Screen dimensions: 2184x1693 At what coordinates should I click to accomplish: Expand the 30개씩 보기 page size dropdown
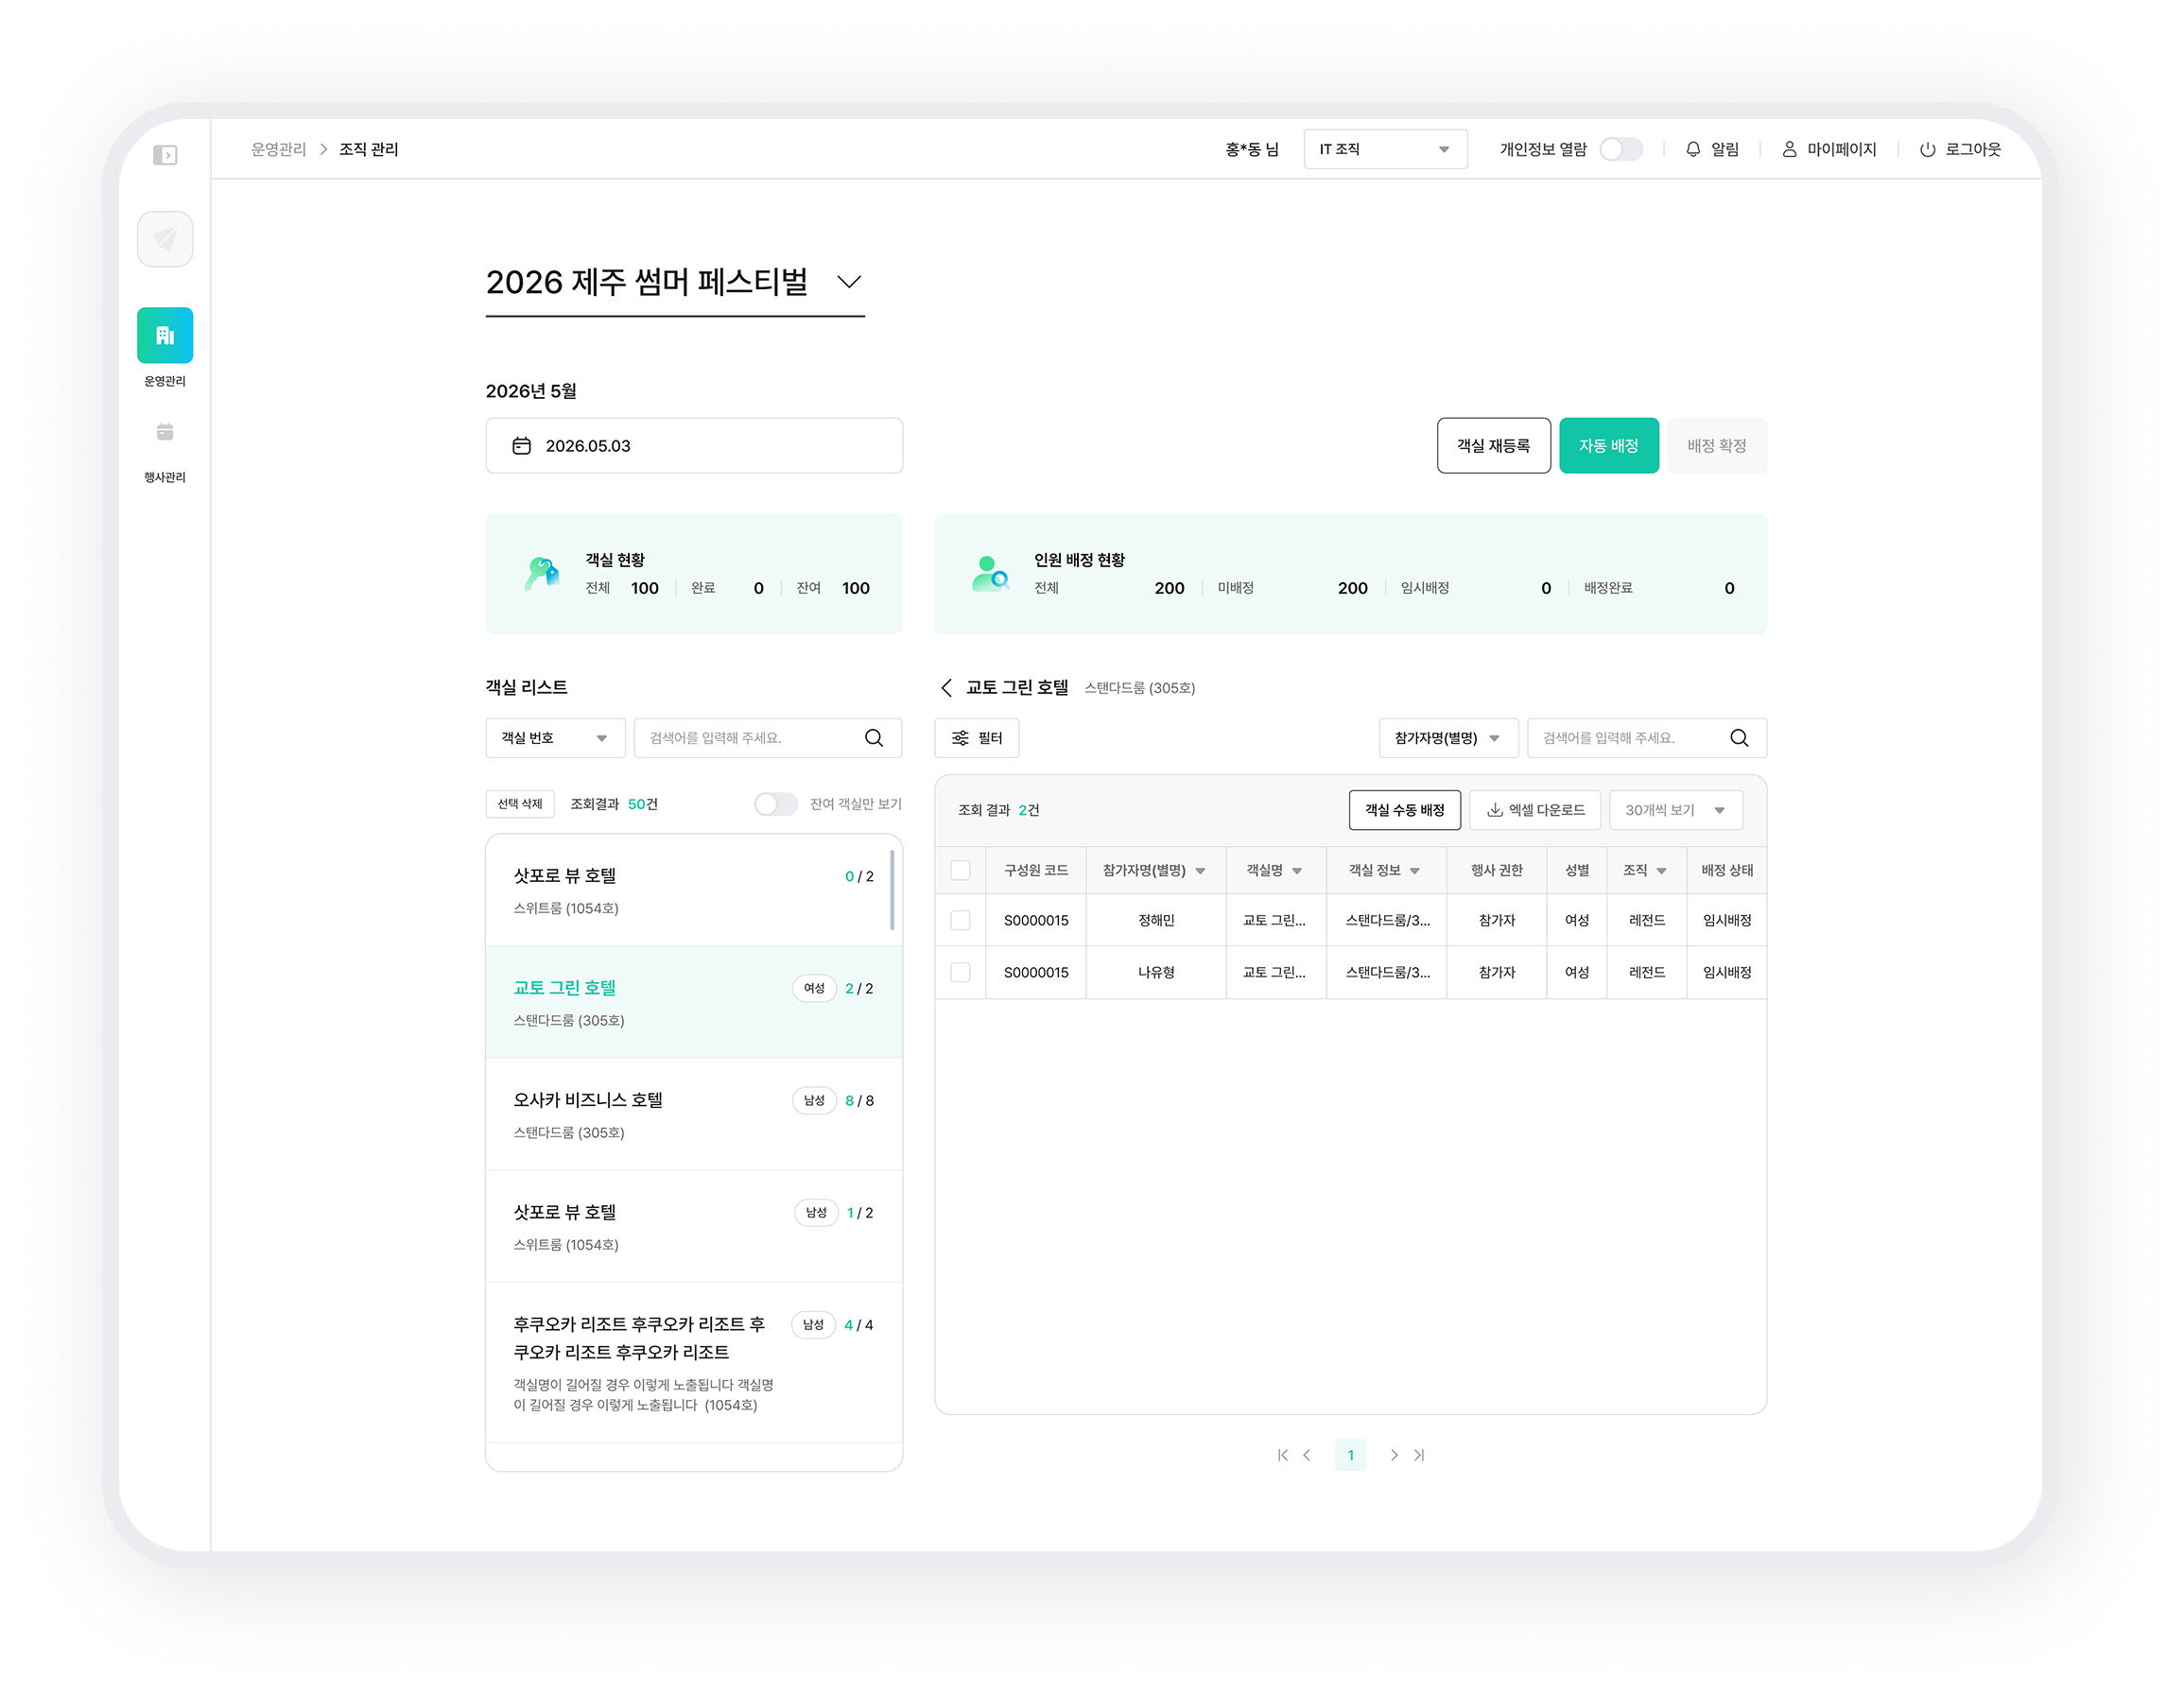pyautogui.click(x=1676, y=810)
